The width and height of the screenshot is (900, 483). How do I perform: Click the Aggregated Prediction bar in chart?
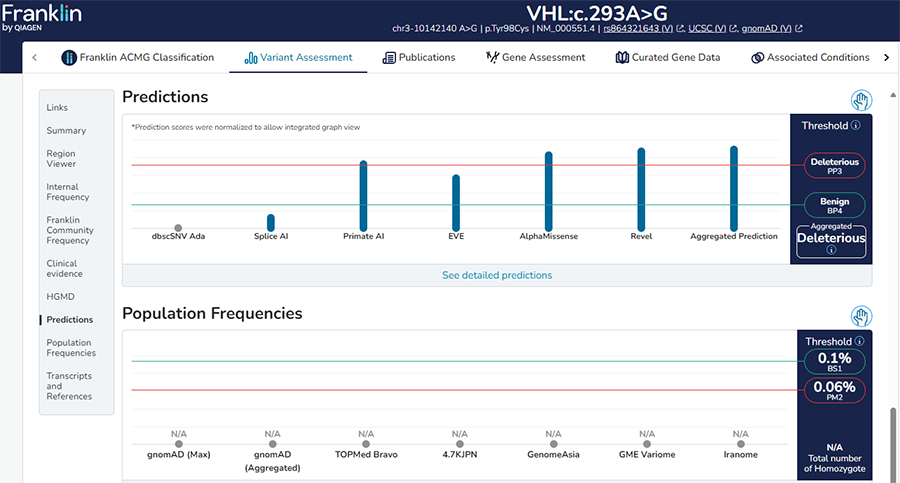734,187
